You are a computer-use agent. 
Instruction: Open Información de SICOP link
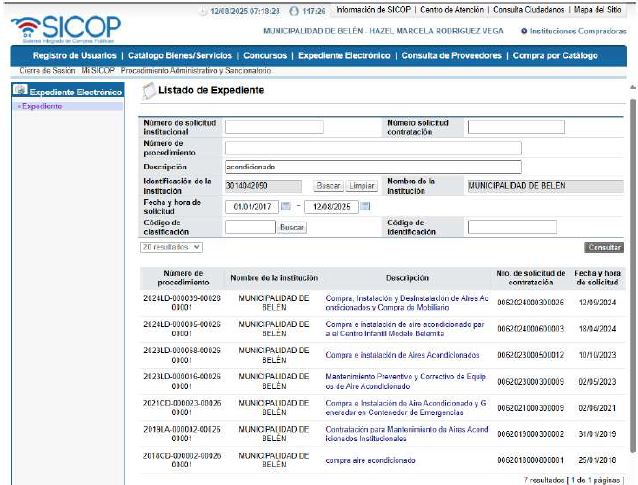pyautogui.click(x=374, y=9)
